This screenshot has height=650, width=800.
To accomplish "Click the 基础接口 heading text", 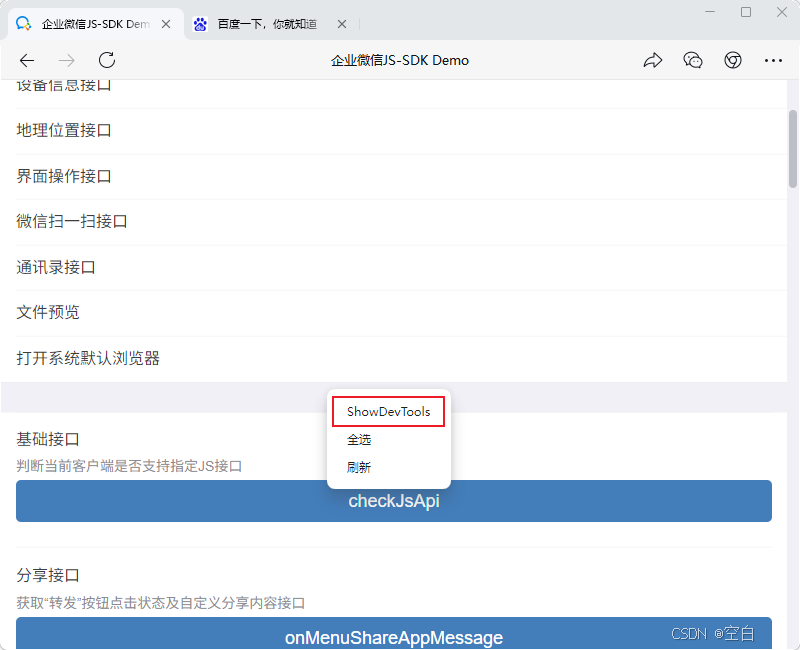I will (48, 439).
